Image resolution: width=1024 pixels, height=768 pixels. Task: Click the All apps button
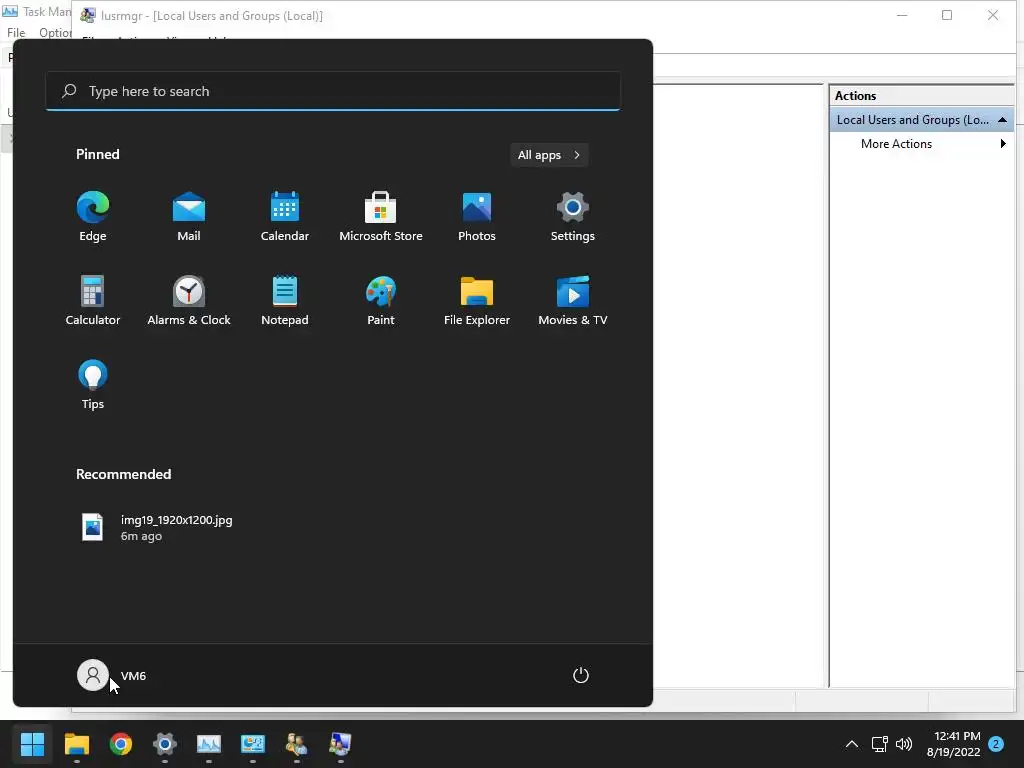coord(549,155)
